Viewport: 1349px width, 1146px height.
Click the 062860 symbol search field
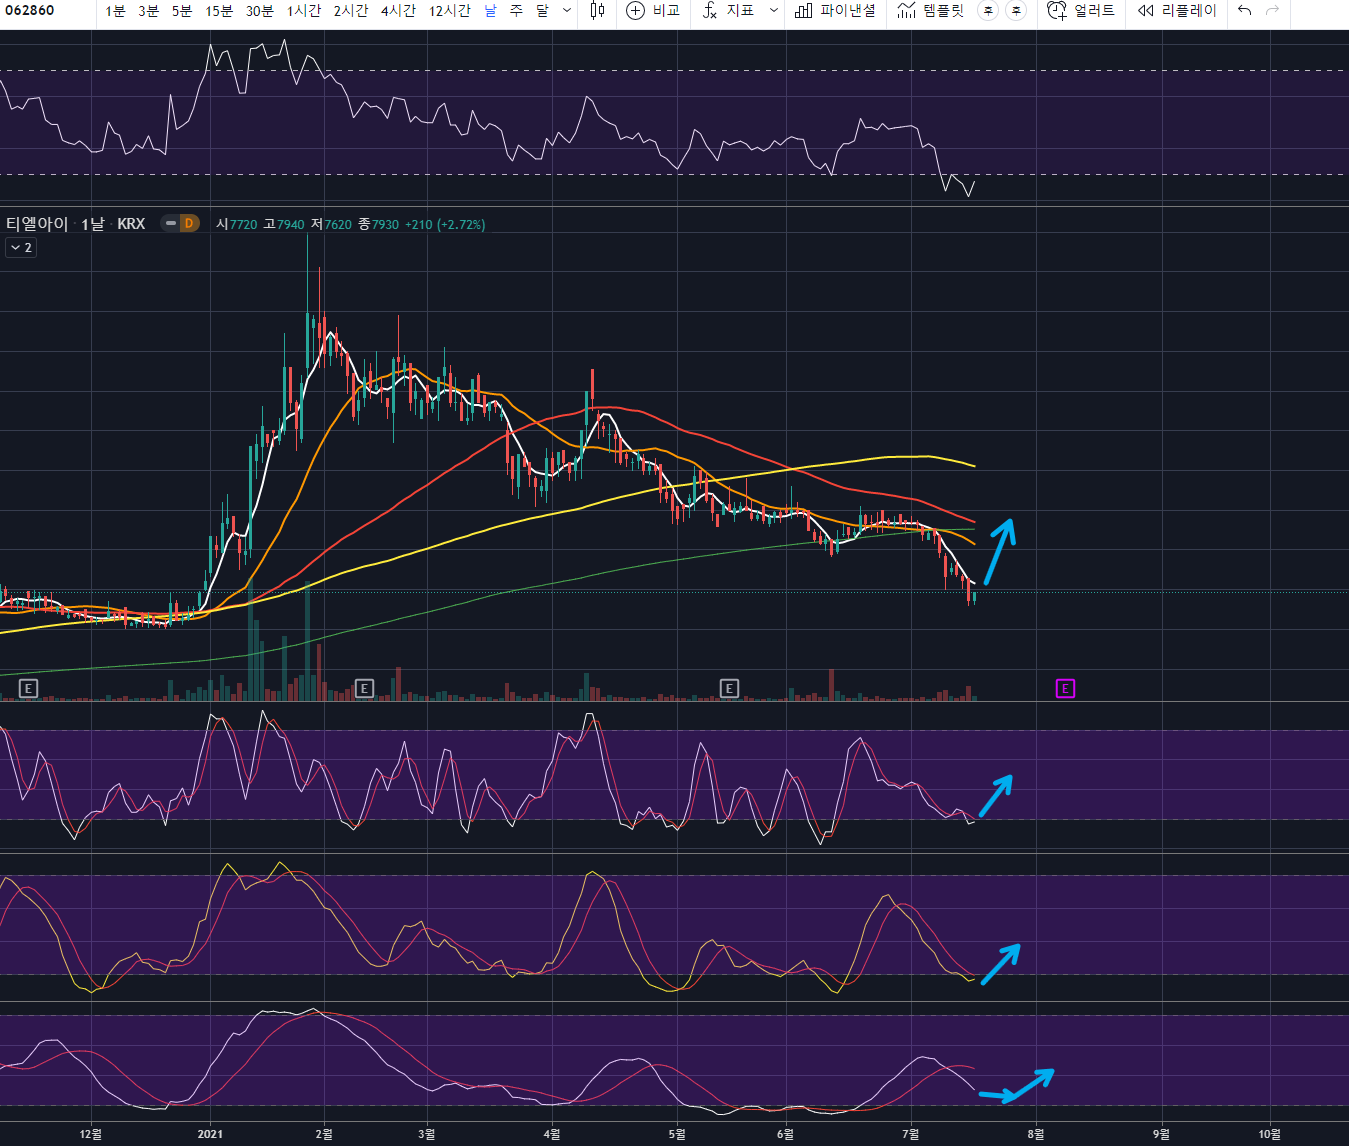[47, 11]
